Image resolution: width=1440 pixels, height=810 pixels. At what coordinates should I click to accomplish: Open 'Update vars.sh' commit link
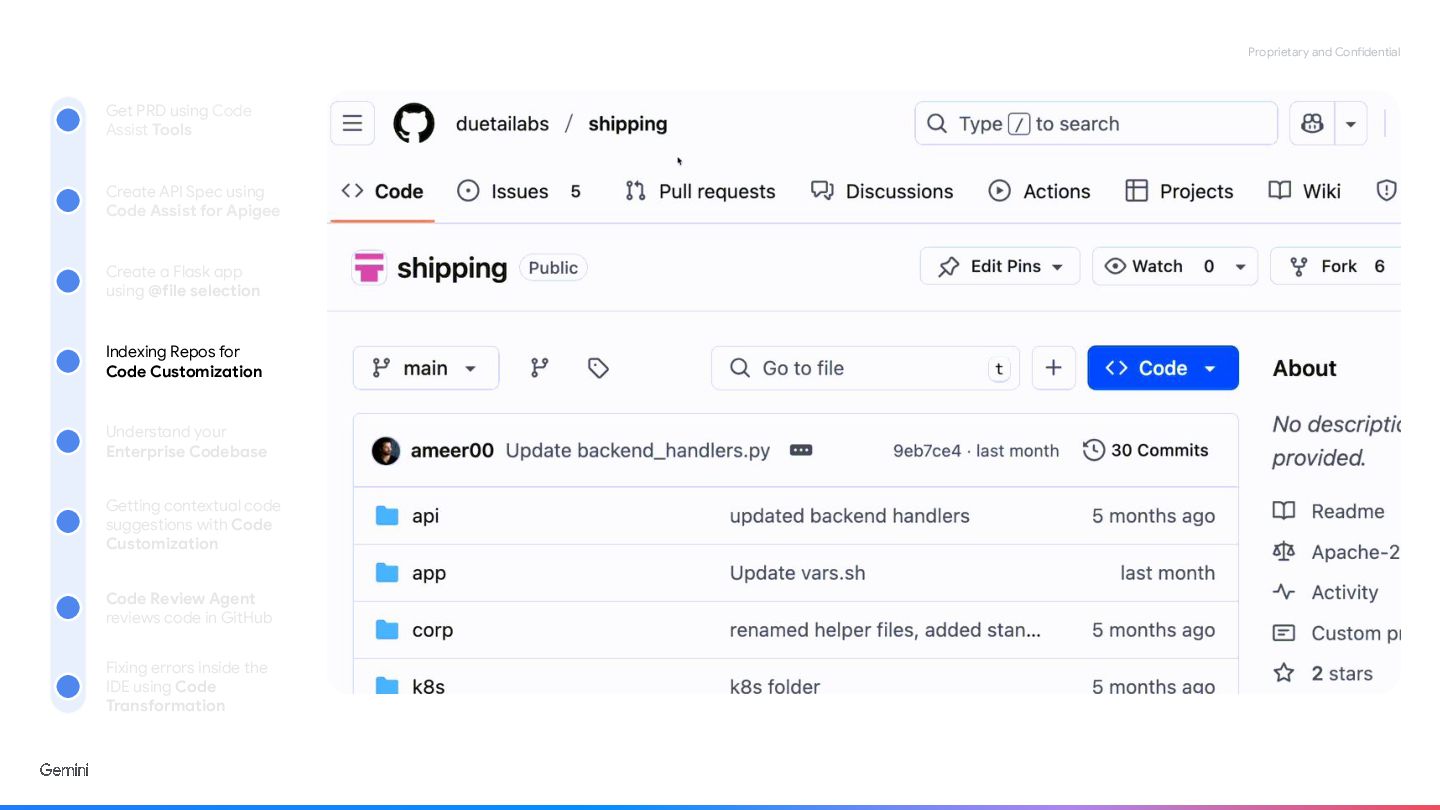[798, 573]
